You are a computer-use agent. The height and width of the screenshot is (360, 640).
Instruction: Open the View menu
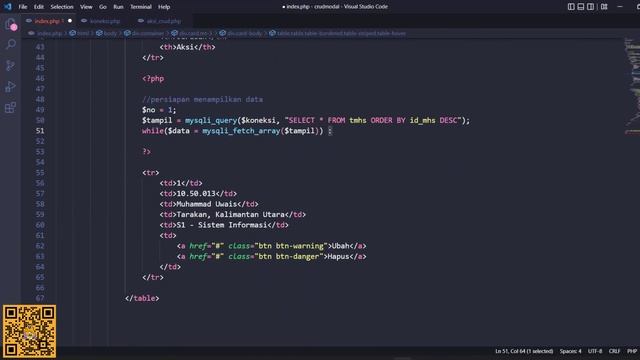(86, 7)
